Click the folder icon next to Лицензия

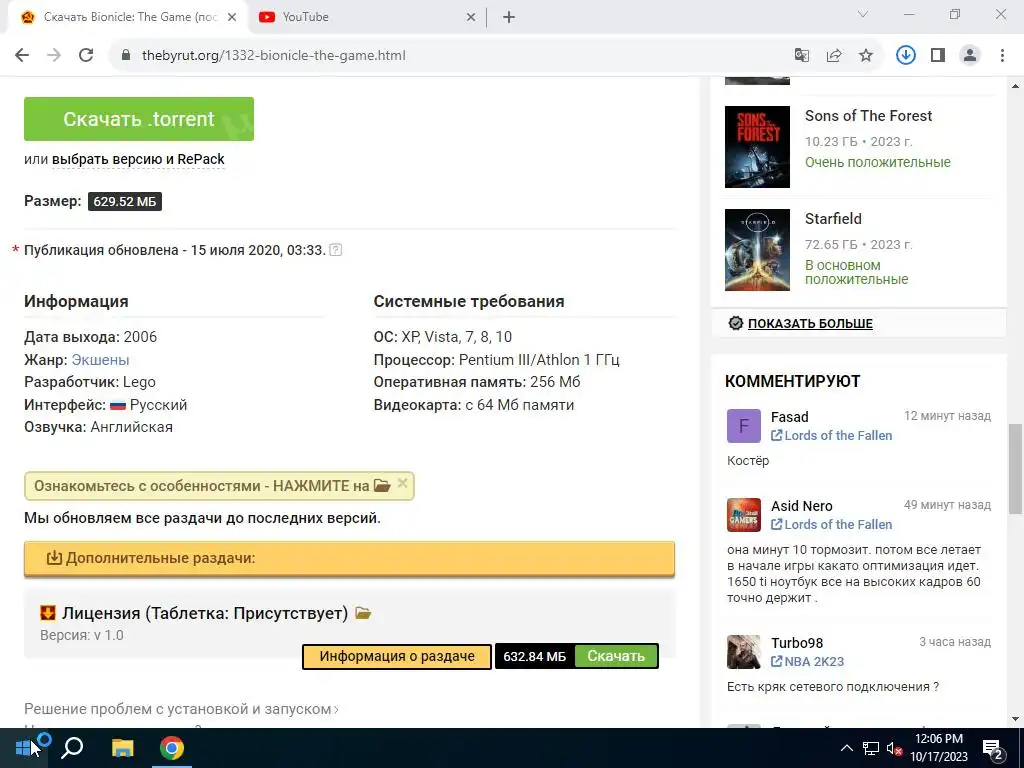(363, 613)
